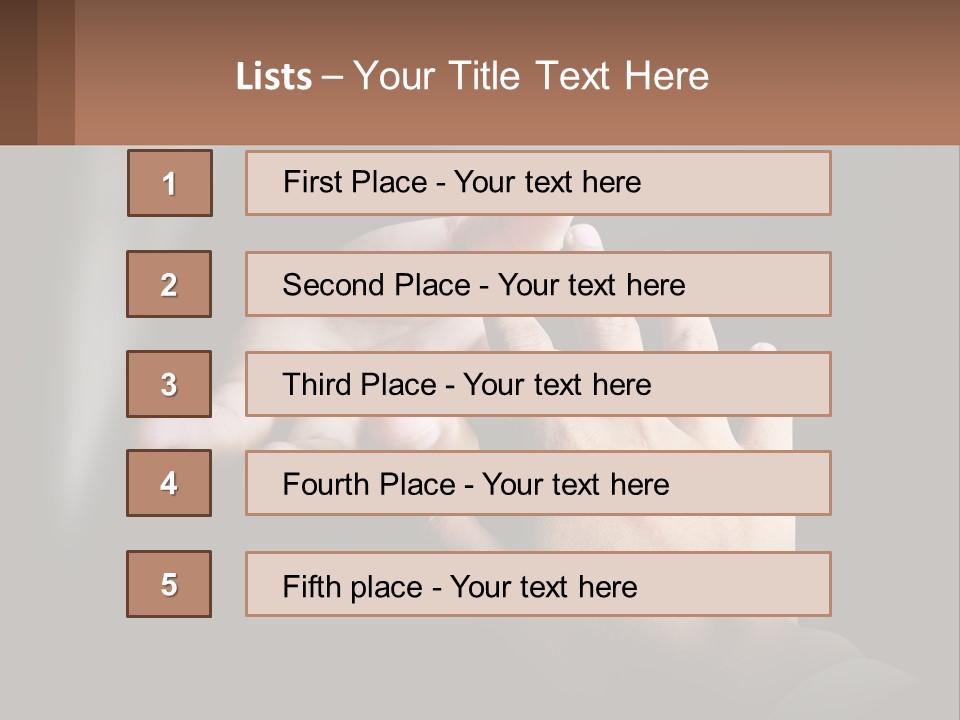Image resolution: width=960 pixels, height=720 pixels.
Task: Click the number 1 box
Action: point(170,183)
